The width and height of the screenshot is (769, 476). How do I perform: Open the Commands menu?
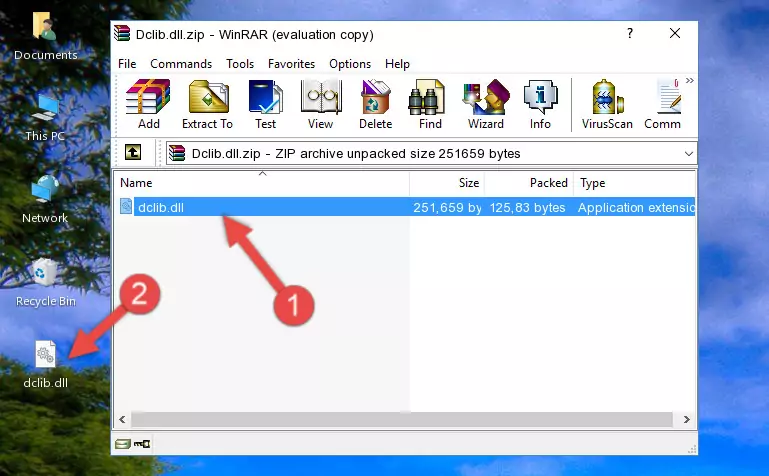pos(181,64)
